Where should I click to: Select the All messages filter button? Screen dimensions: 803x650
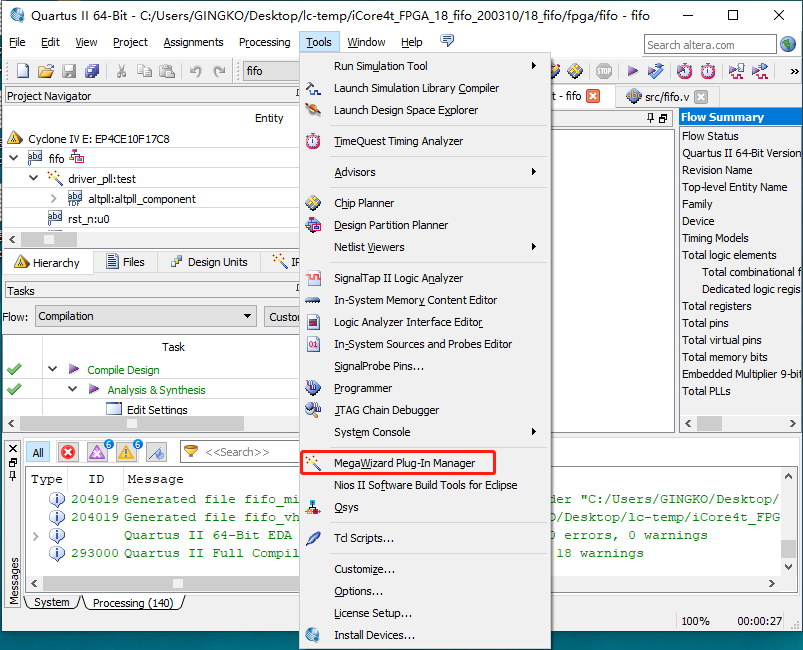38,452
